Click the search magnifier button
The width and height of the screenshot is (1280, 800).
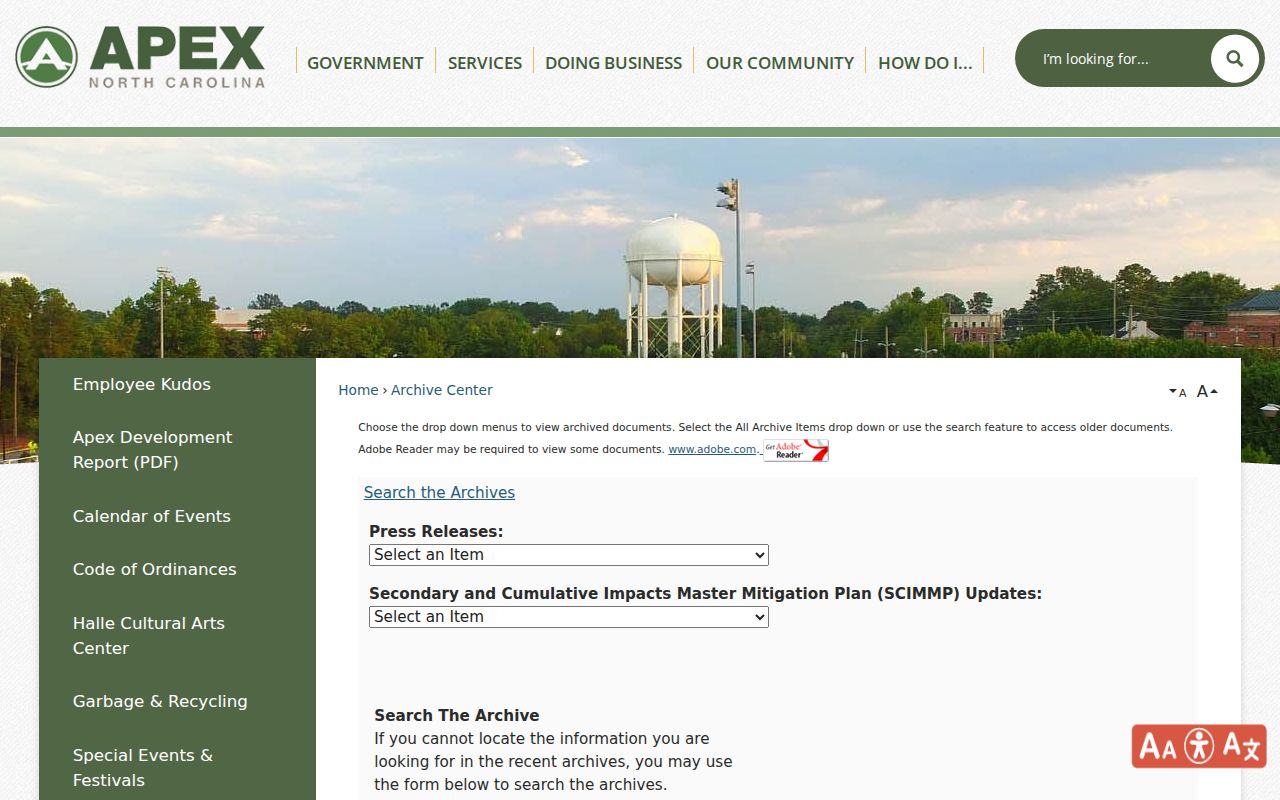point(1234,58)
